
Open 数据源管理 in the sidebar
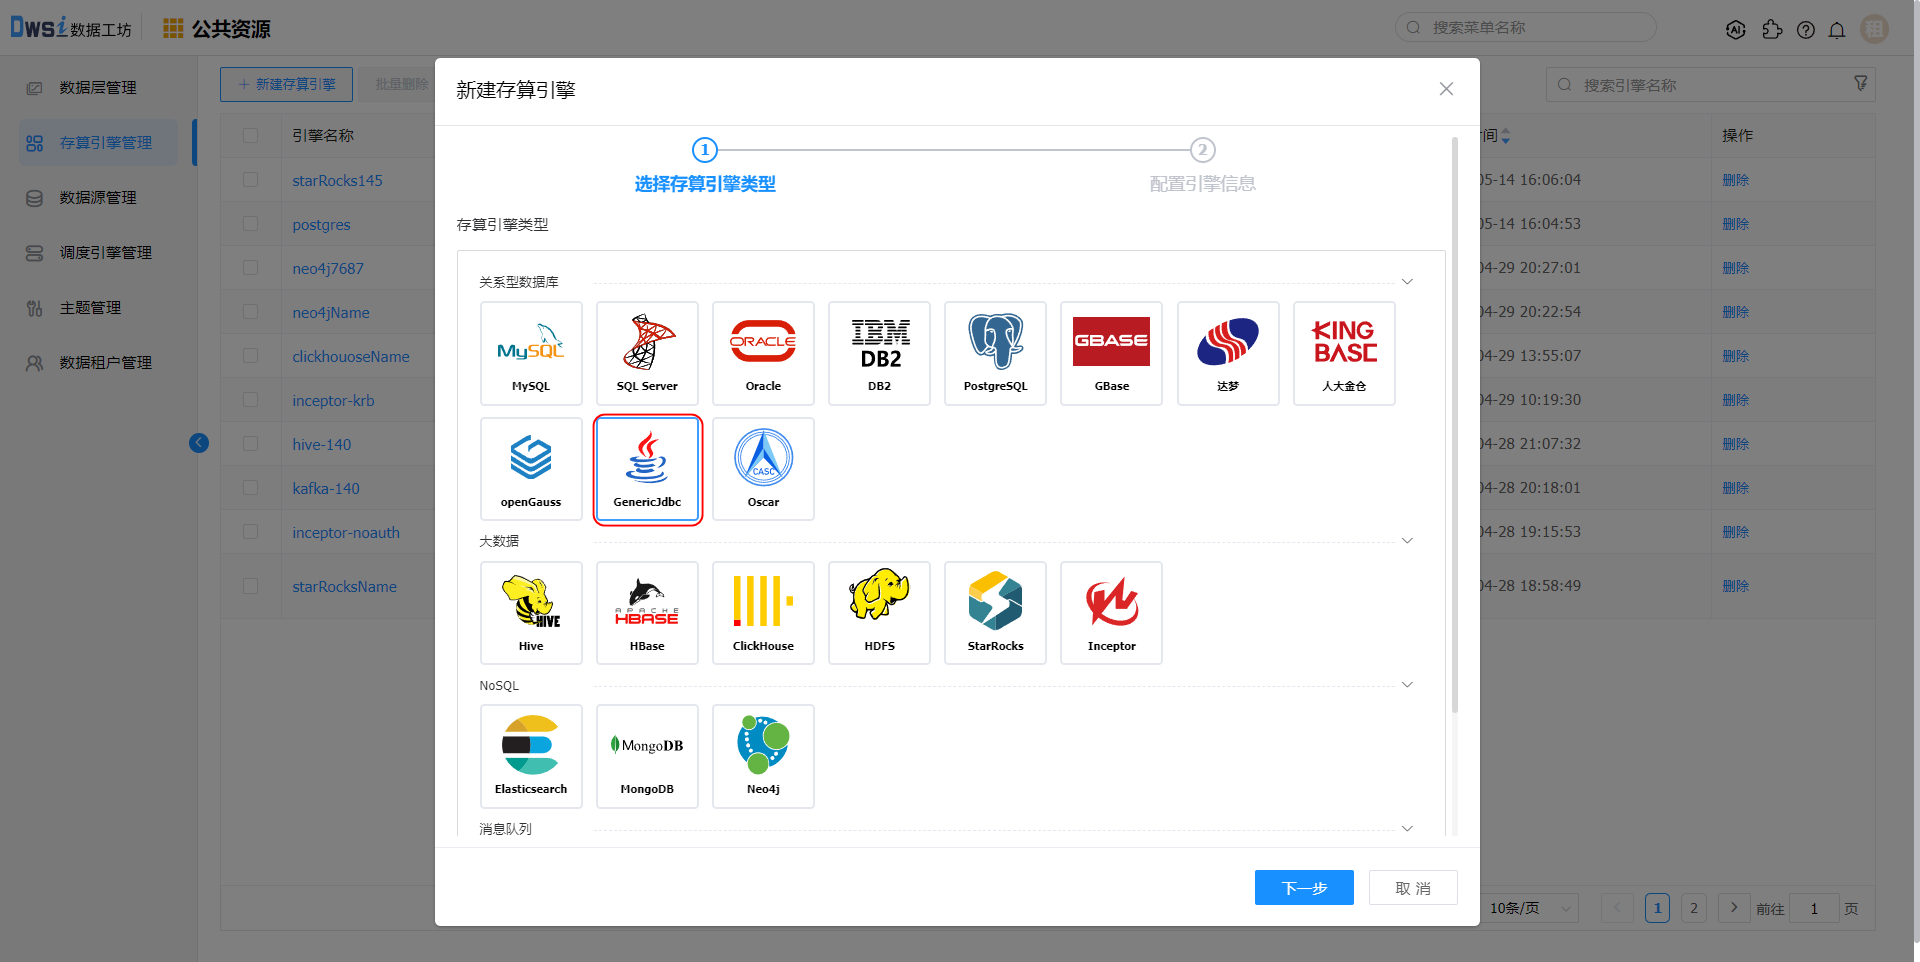point(98,198)
